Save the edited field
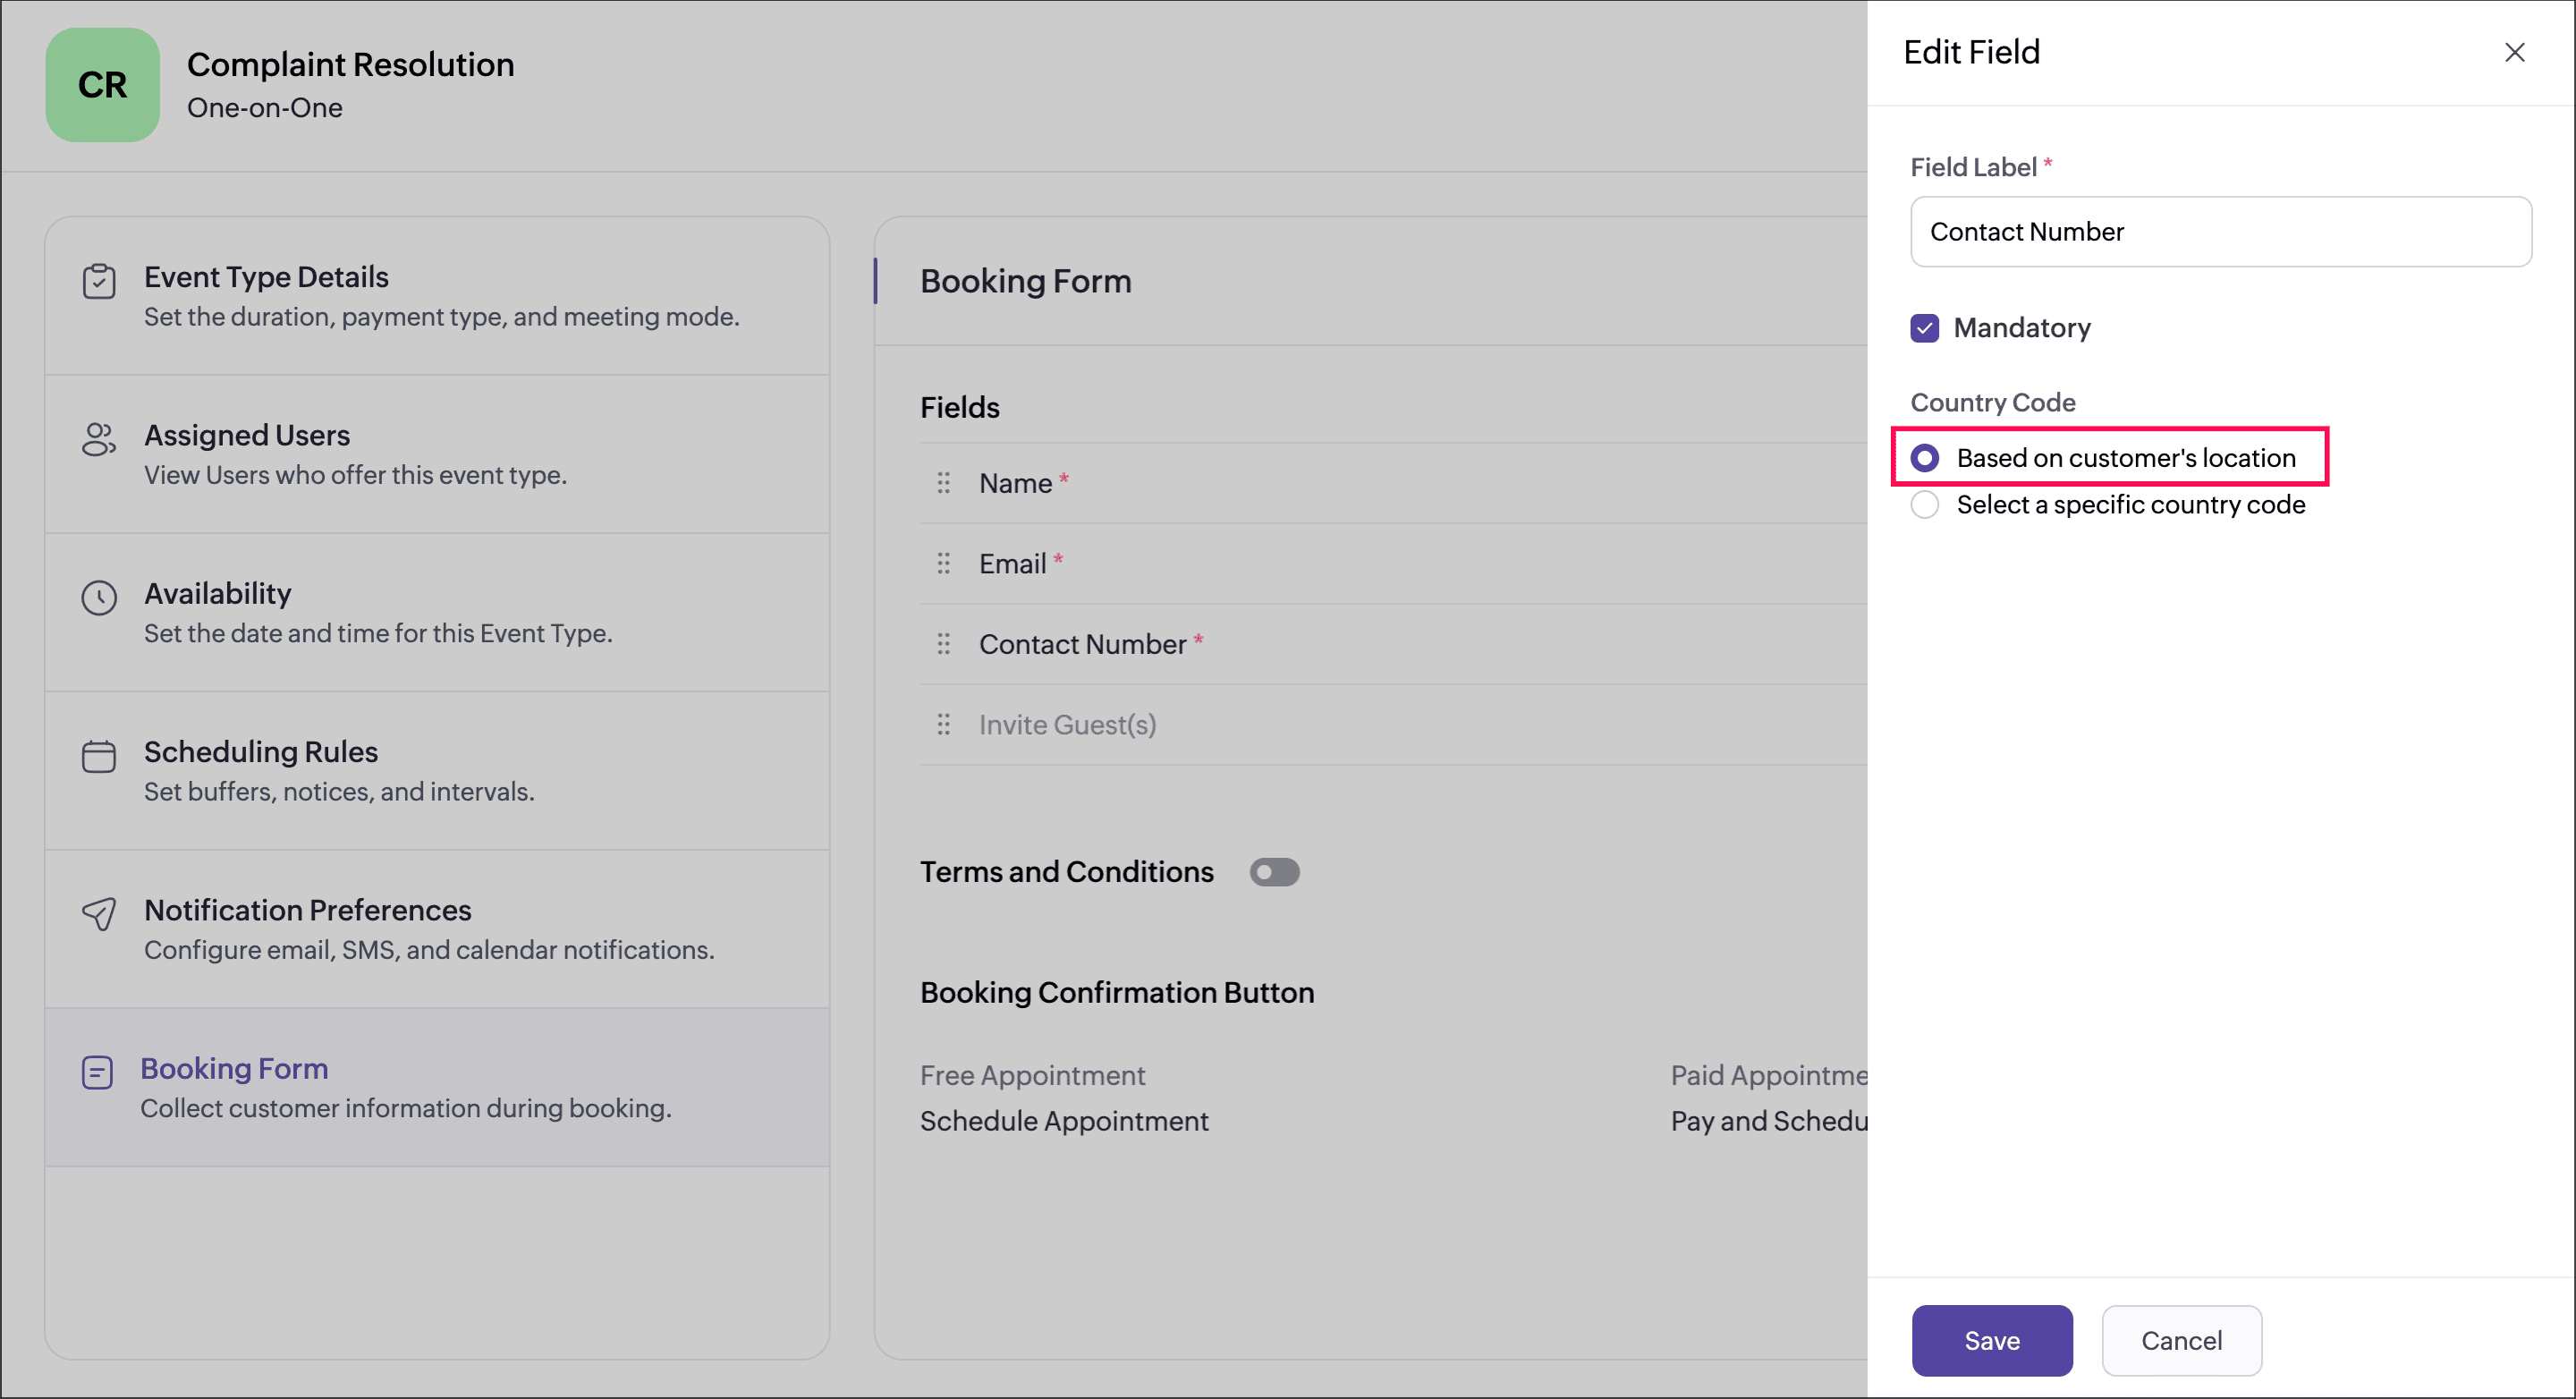 tap(1991, 1340)
